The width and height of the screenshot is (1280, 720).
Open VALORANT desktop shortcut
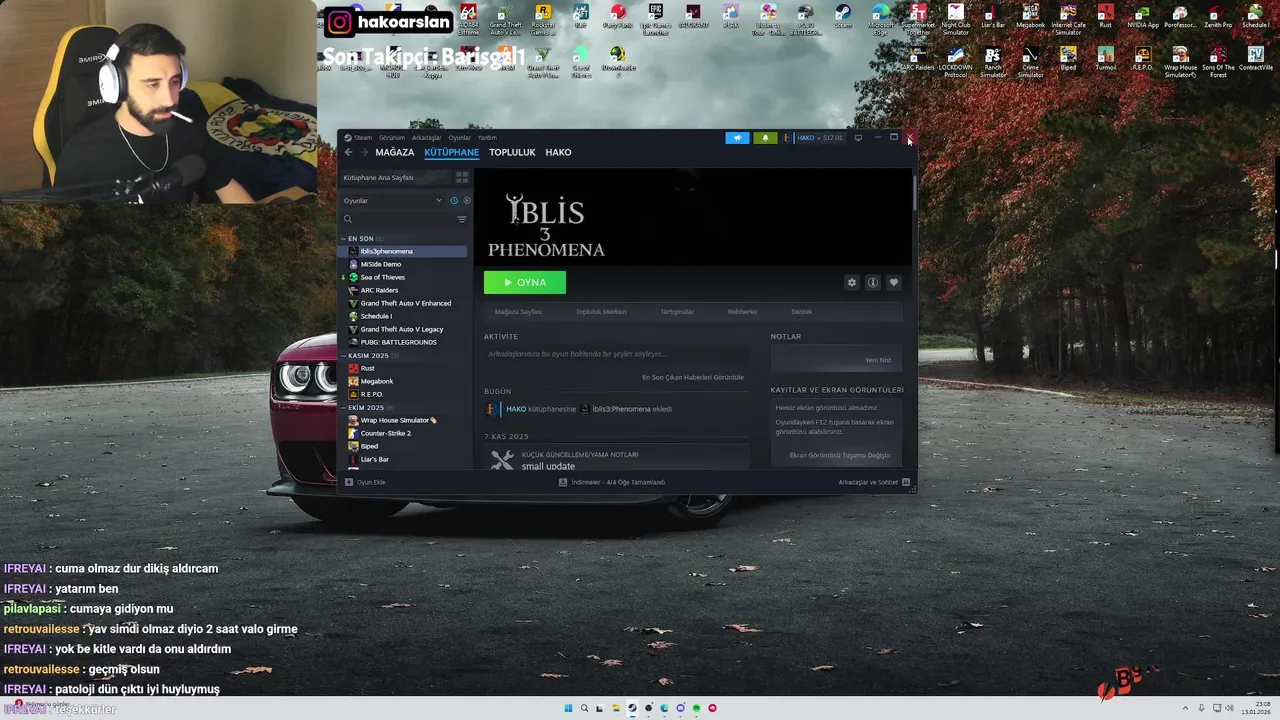click(693, 17)
